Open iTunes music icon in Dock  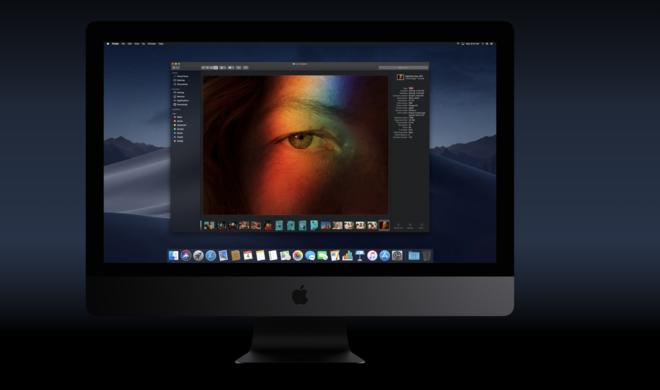point(372,255)
